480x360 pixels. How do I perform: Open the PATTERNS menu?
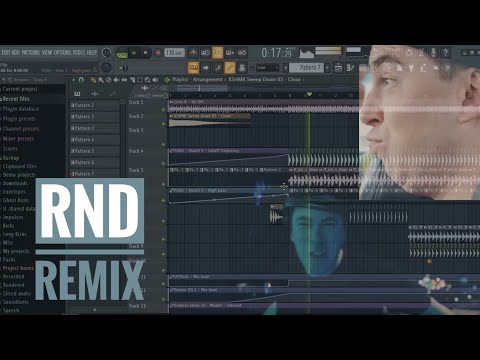tap(31, 52)
